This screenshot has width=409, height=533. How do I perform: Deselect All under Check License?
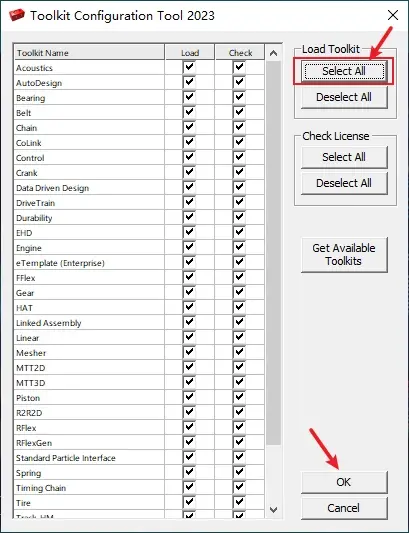tap(344, 183)
